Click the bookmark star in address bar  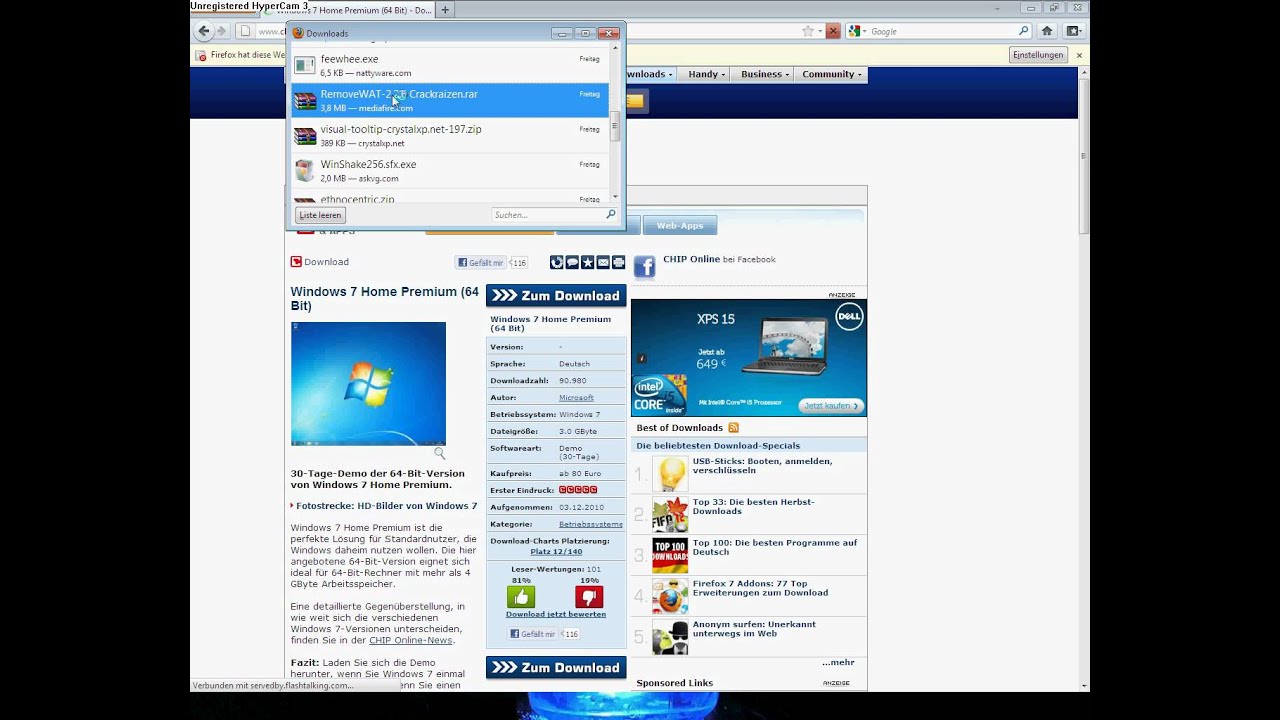coord(807,31)
